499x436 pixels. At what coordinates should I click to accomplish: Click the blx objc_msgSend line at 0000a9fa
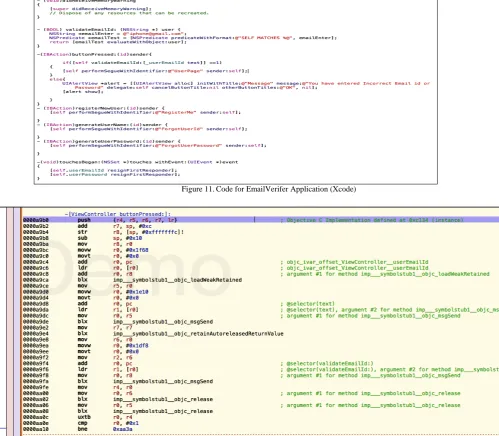(118, 381)
